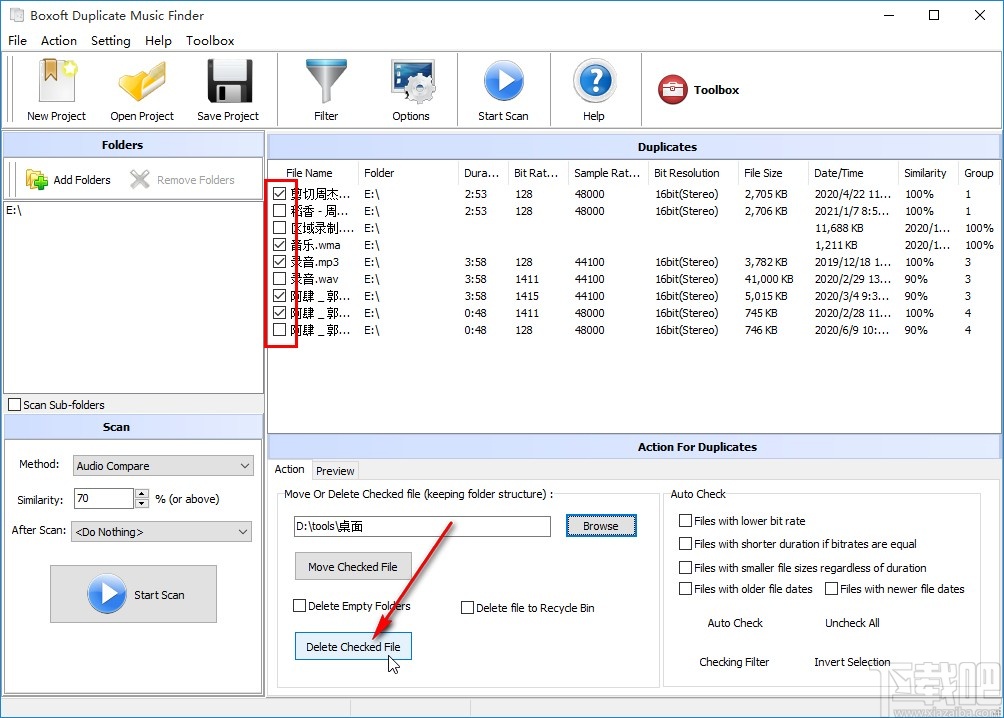Click the Checking Filter button
This screenshot has width=1004, height=718.
click(734, 662)
